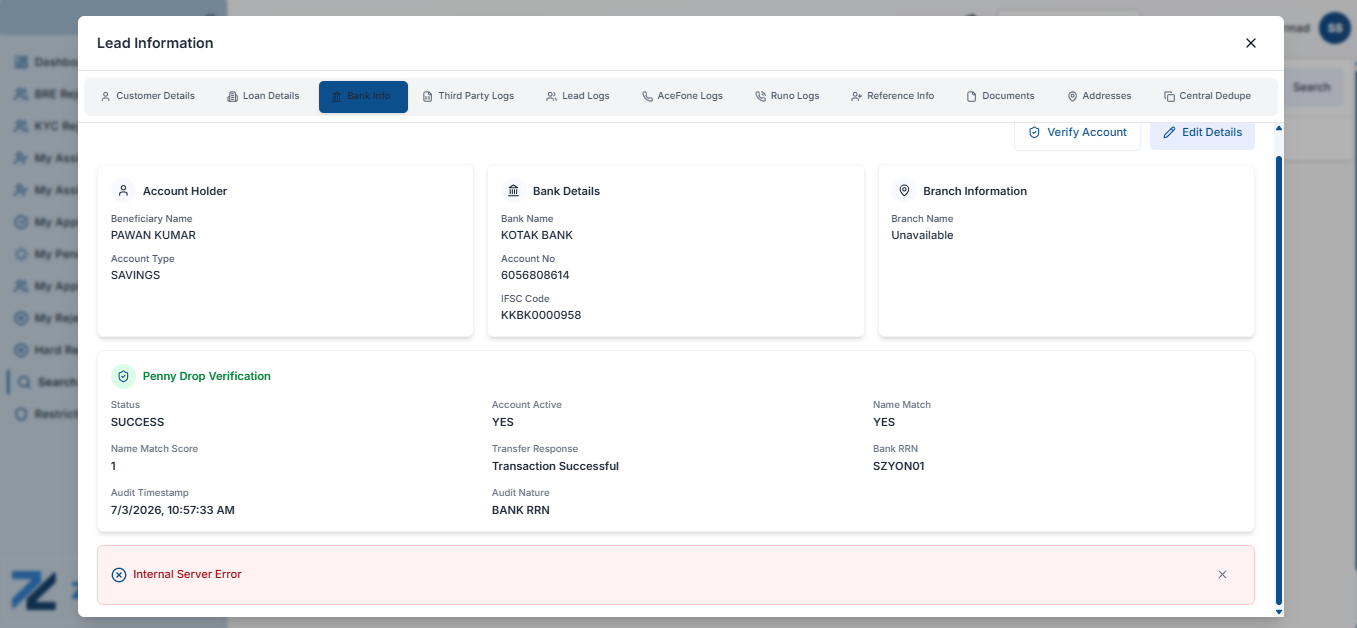Click the user avatar in the background header
Screen dimensions: 1357x628
pyautogui.click(x=1334, y=28)
